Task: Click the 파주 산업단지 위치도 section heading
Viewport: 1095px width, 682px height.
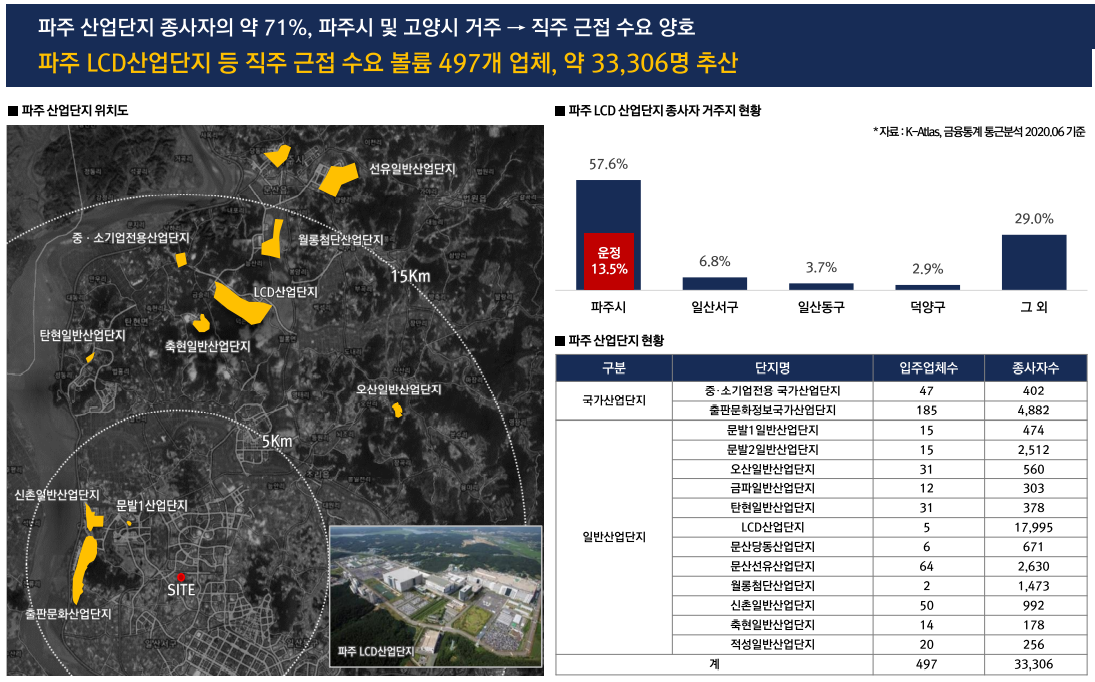Action: coord(68,110)
